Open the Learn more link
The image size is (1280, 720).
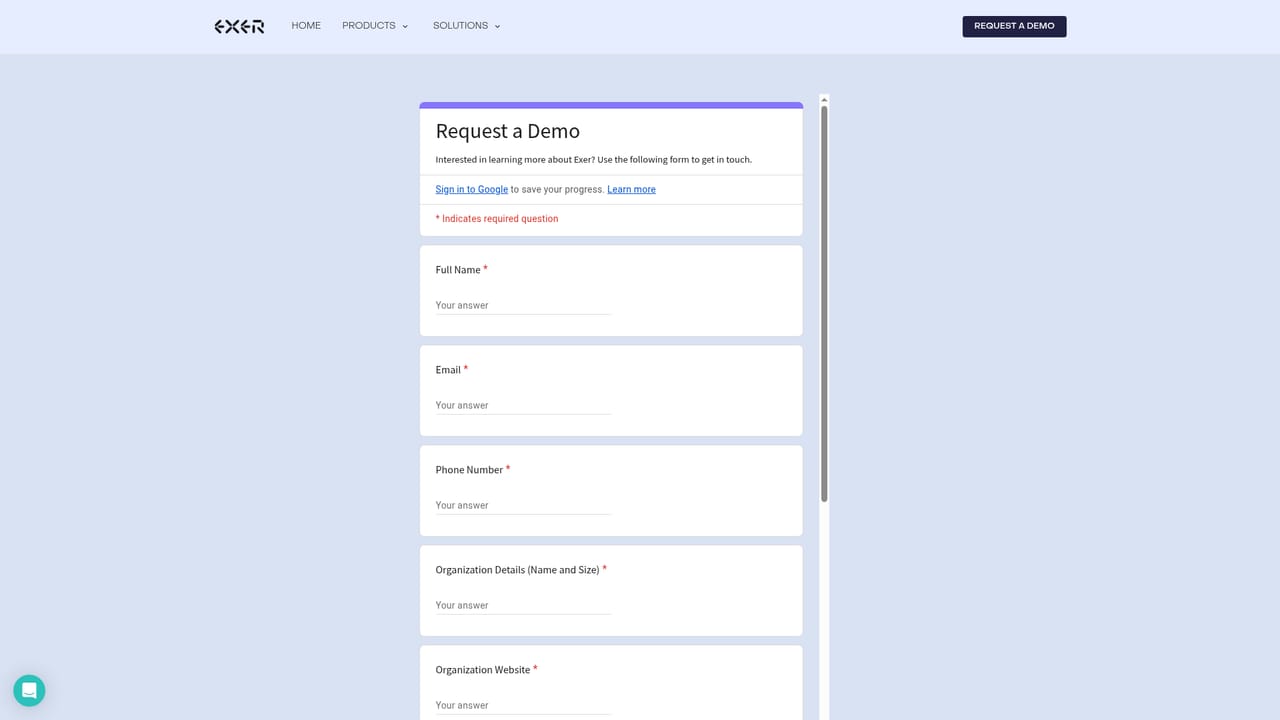click(x=631, y=189)
